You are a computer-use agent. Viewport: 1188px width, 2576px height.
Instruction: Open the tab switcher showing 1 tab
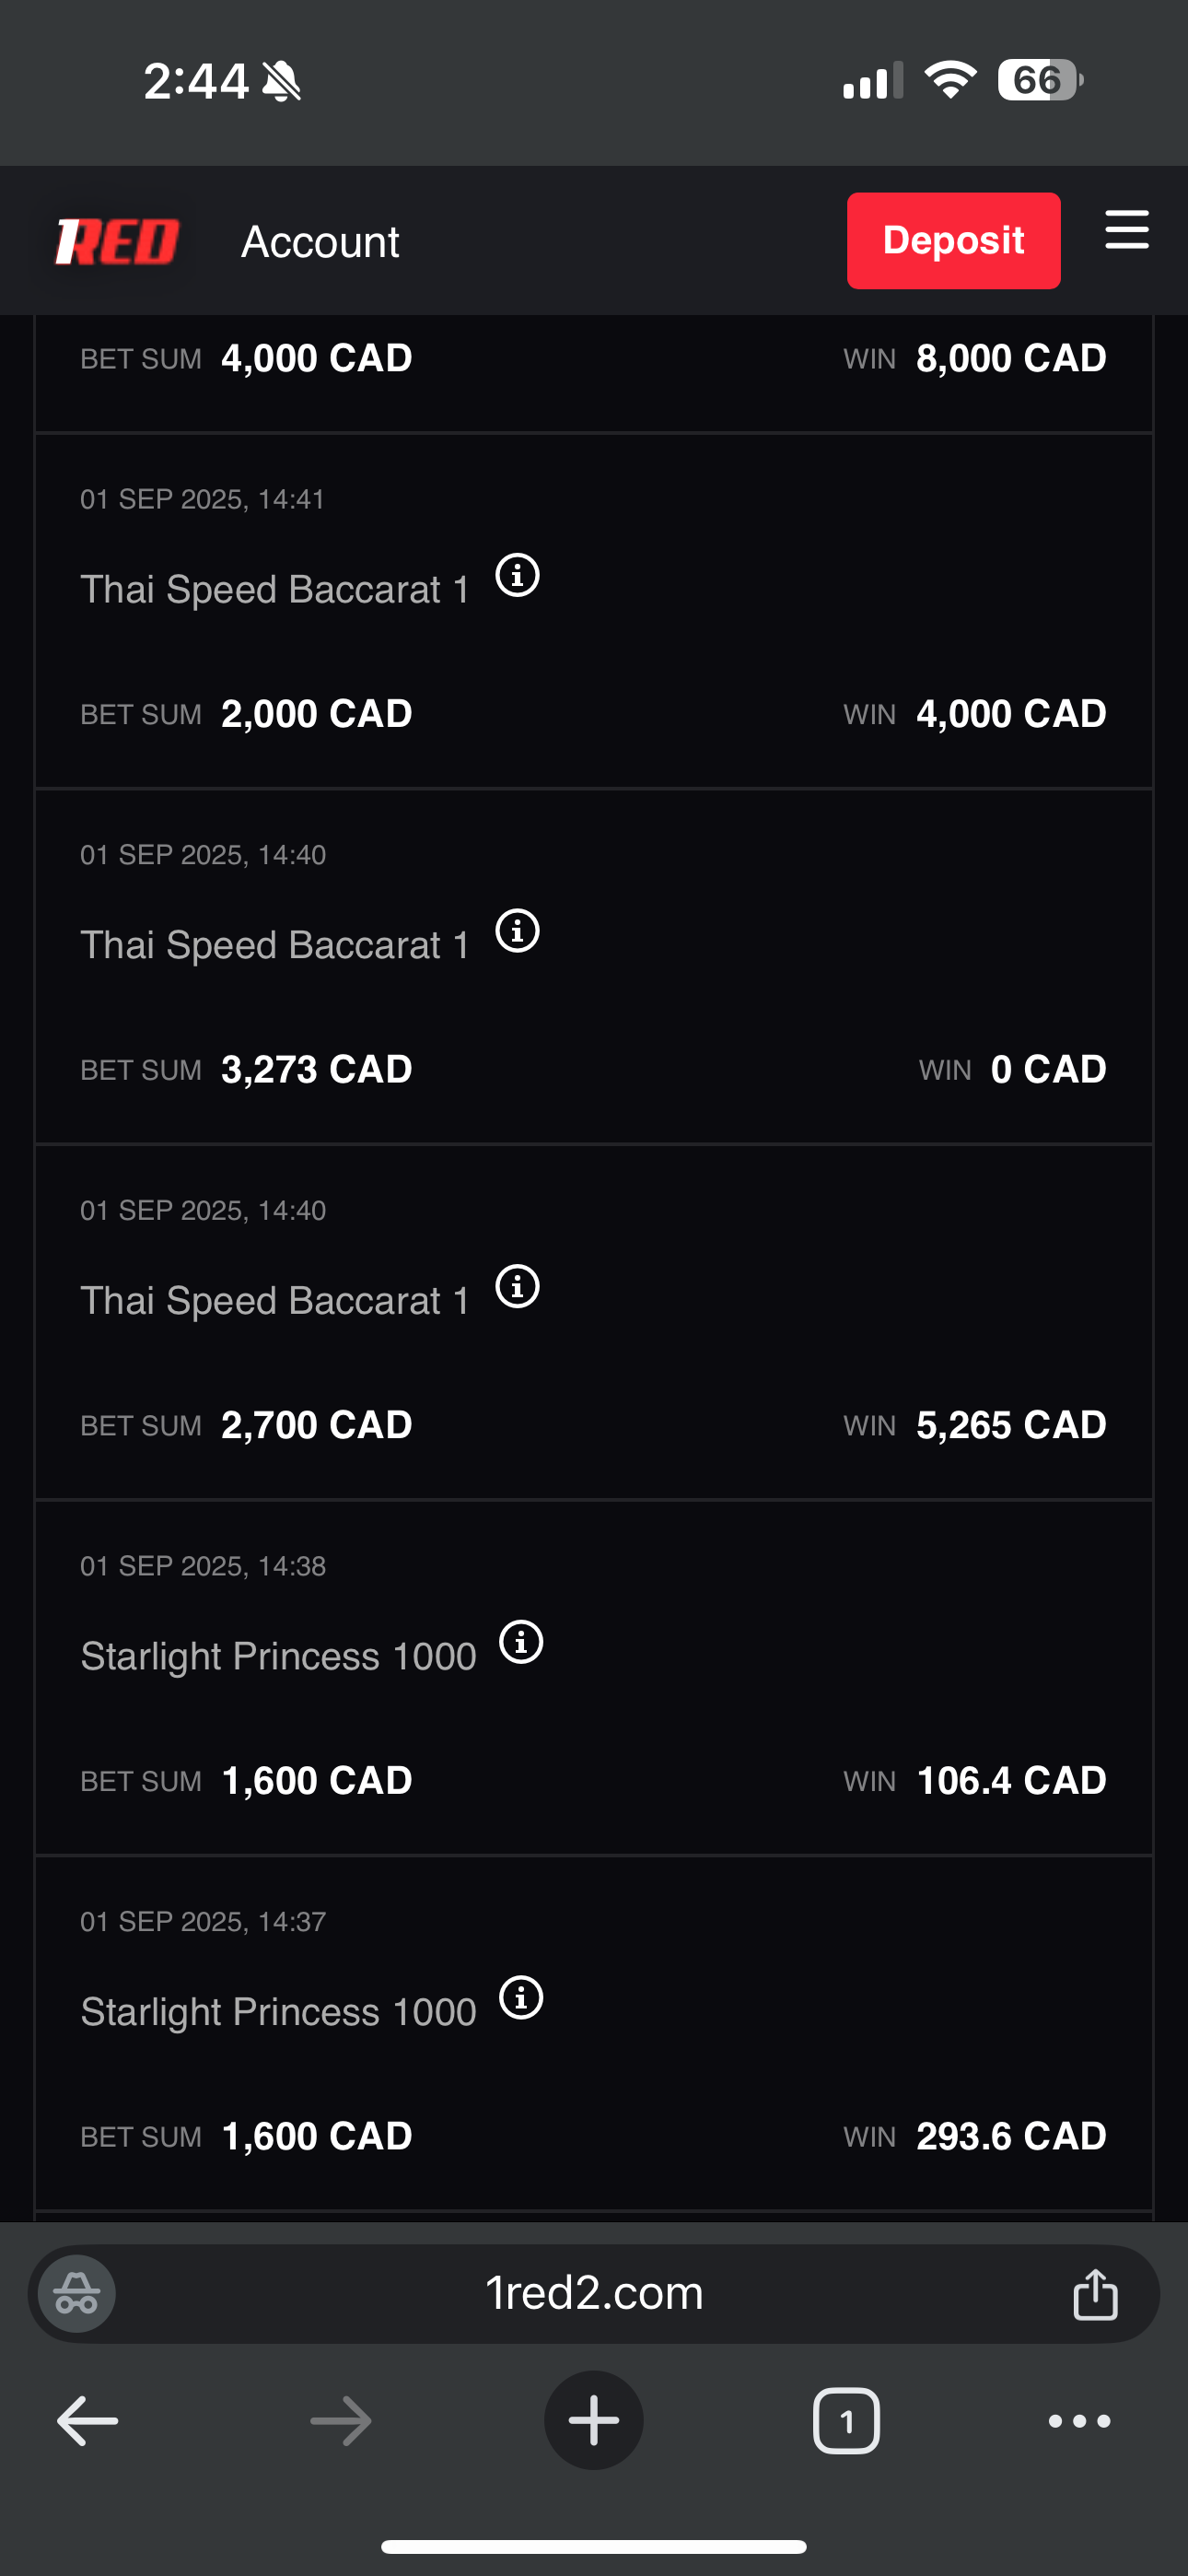coord(846,2421)
